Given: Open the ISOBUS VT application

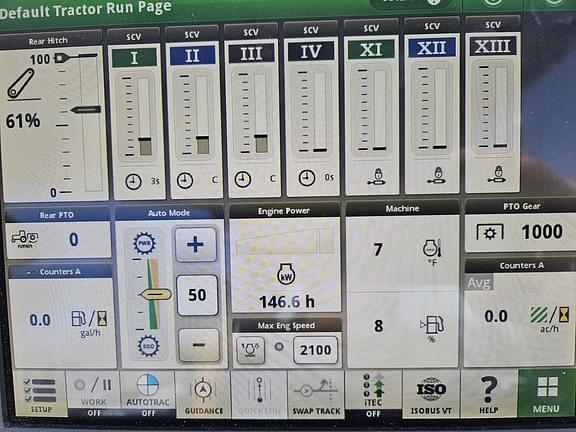Looking at the screenshot, I should pos(431,394).
